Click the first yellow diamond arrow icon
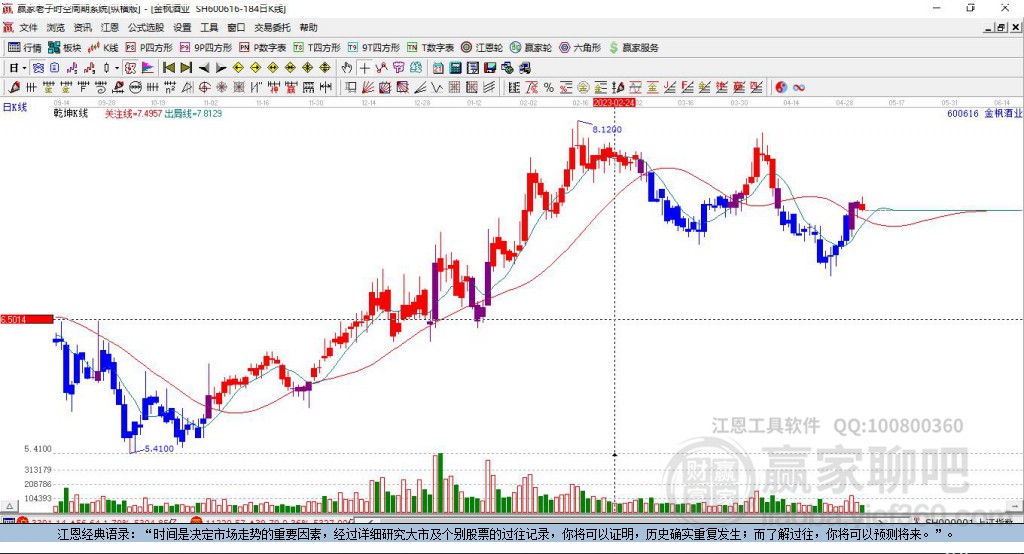The width and height of the screenshot is (1024, 554). [238, 68]
